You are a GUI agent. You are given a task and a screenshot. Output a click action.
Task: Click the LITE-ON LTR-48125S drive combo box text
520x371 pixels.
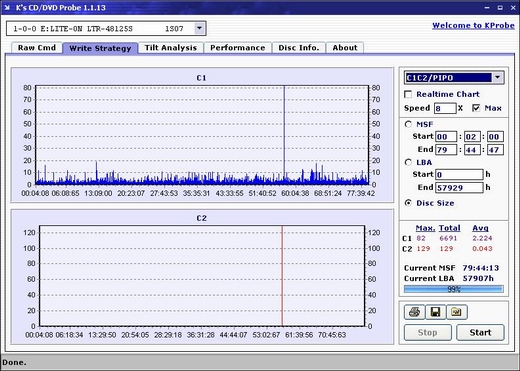pos(100,29)
